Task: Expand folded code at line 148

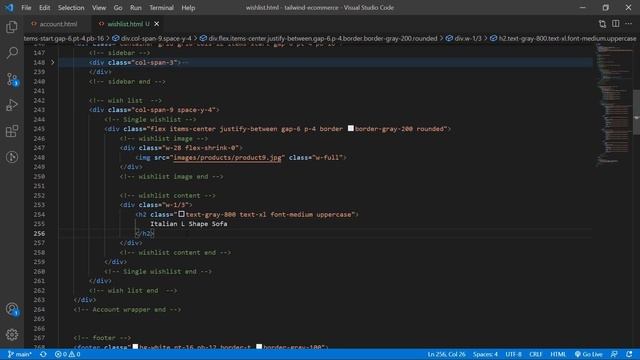Action: [53, 62]
